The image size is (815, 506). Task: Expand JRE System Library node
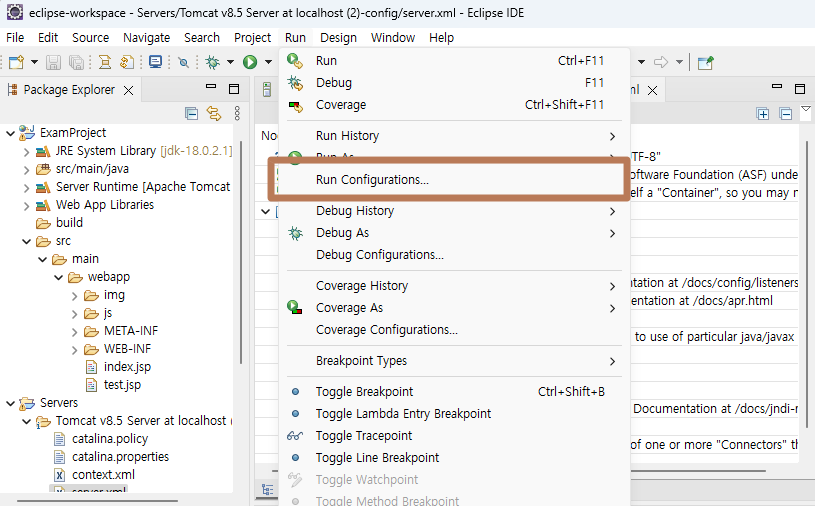point(27,152)
